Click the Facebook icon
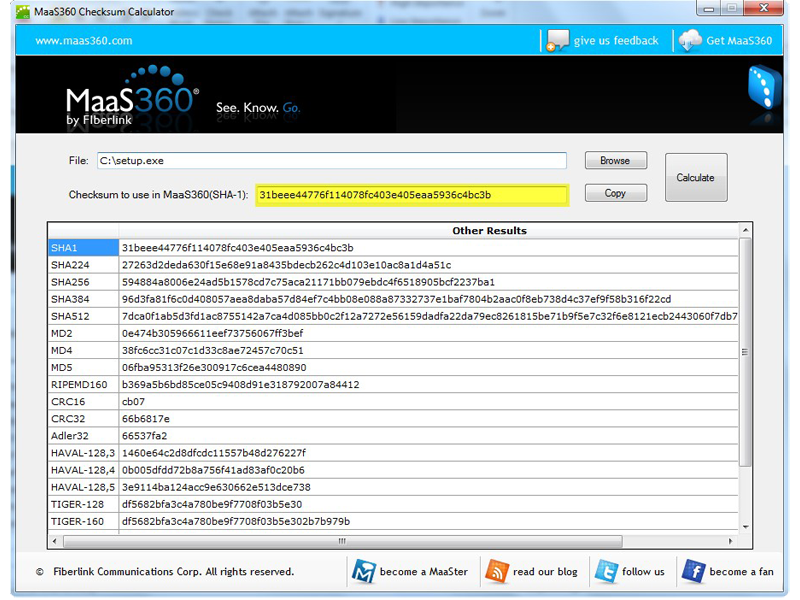The image size is (800, 600). [x=693, y=571]
